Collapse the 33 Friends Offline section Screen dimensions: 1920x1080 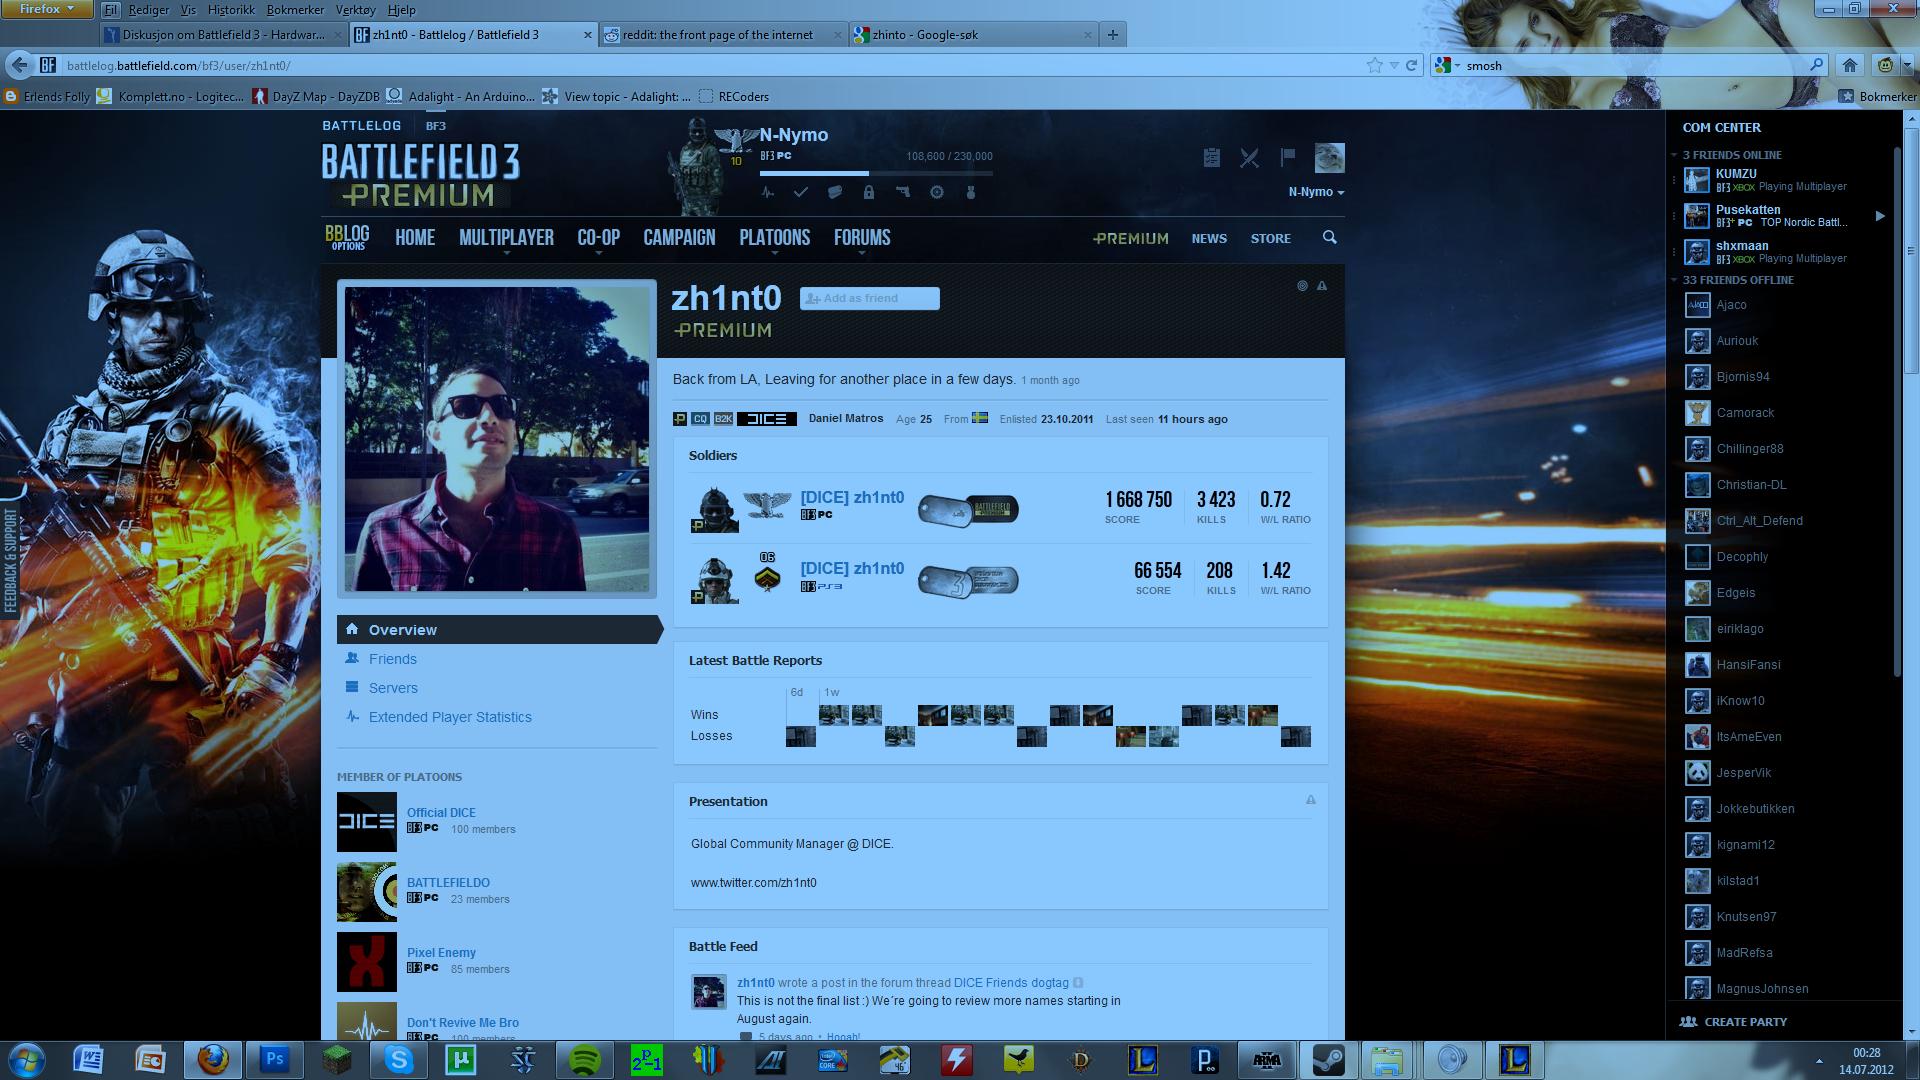(x=1674, y=280)
